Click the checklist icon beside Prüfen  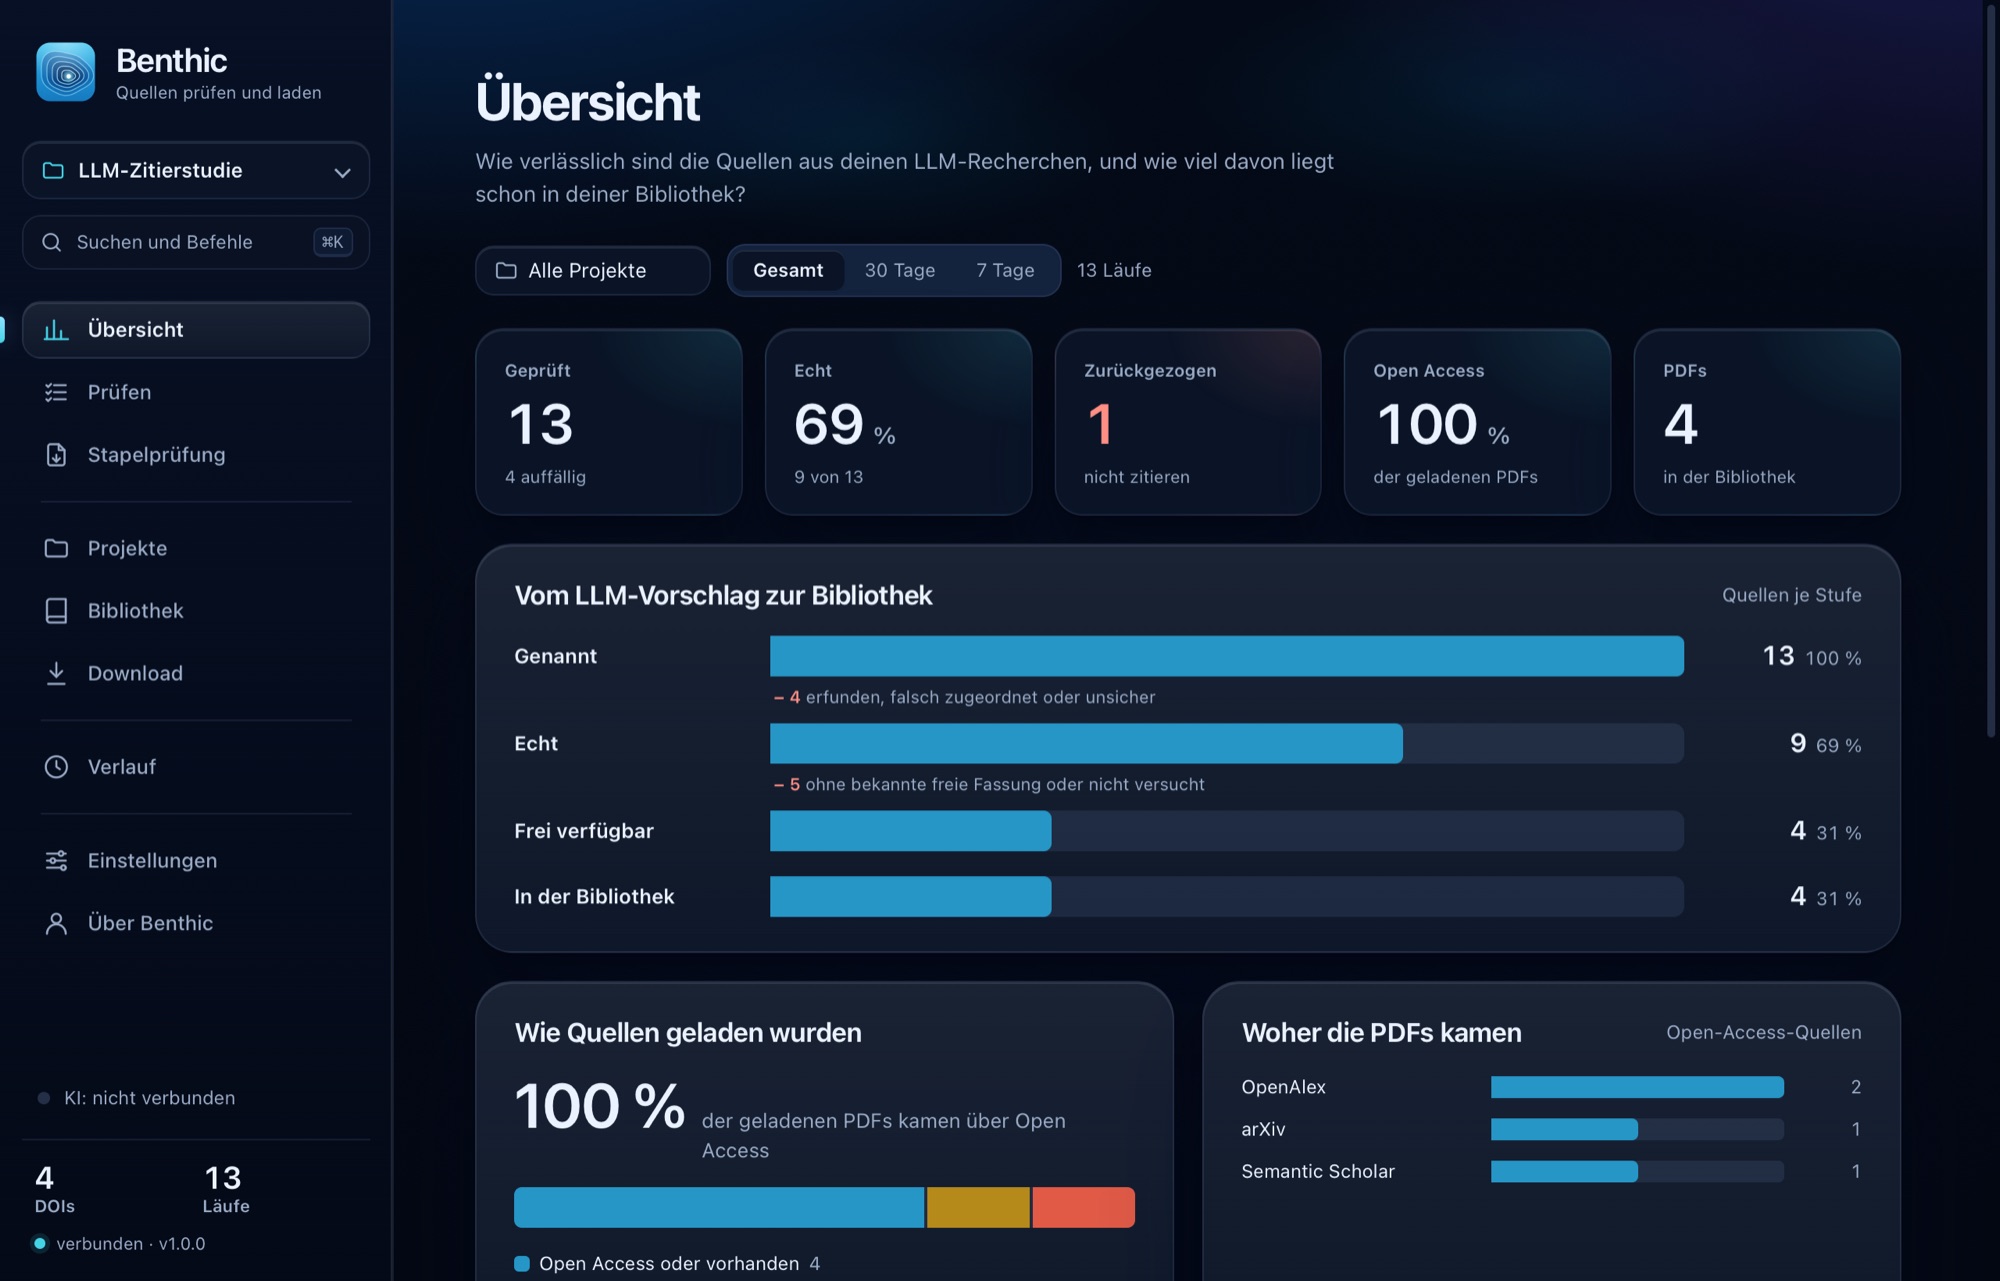point(56,392)
